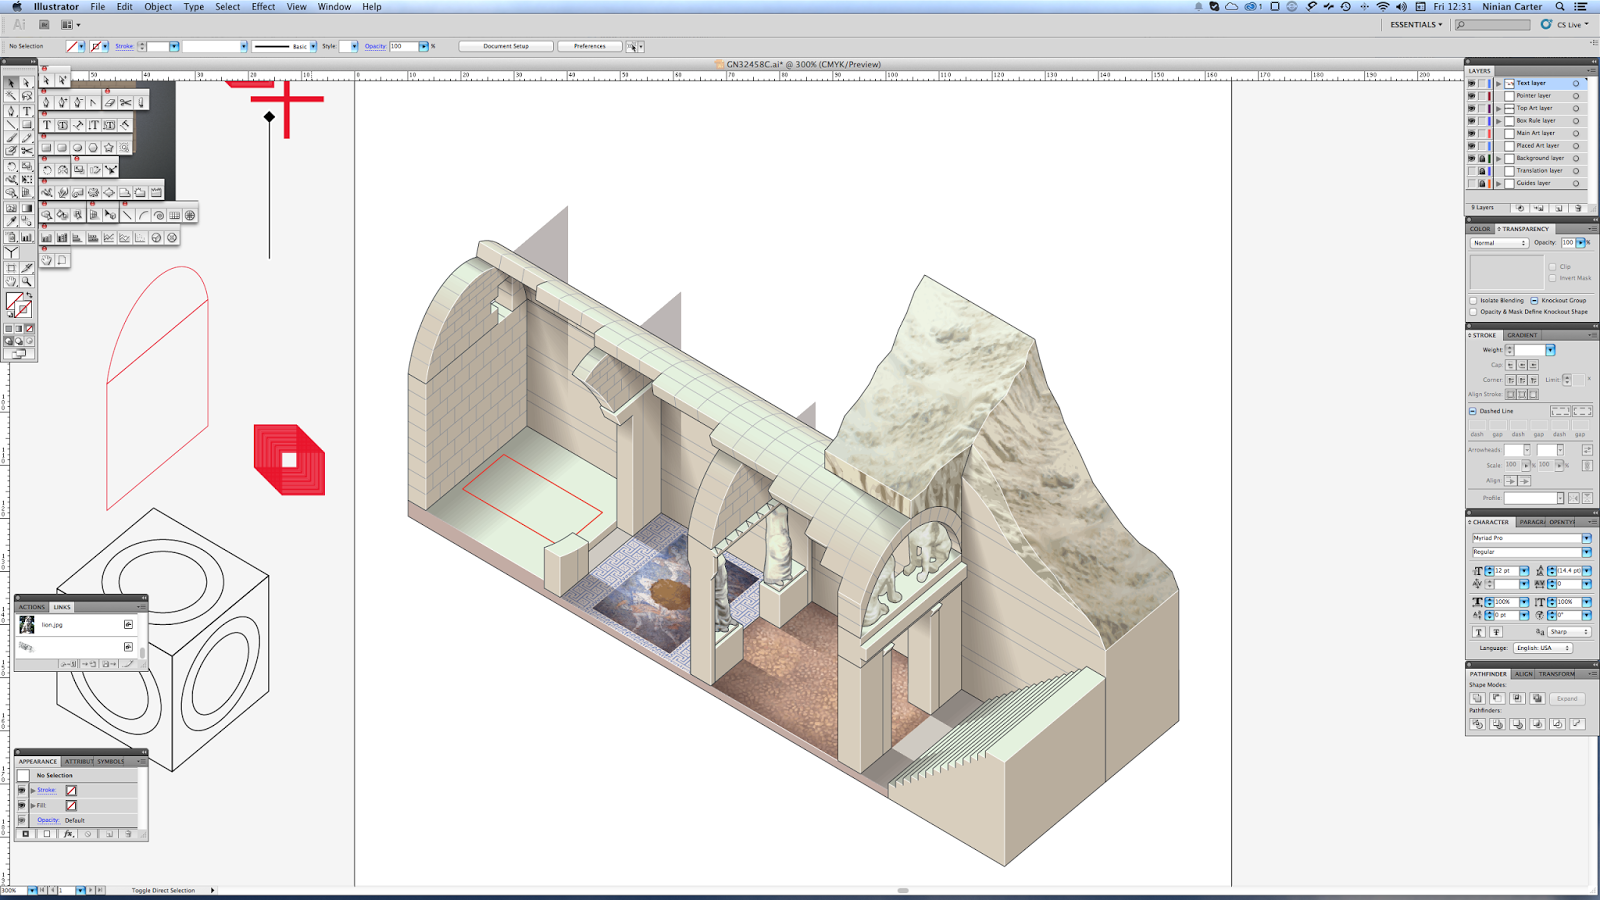
Task: Expand the Box Rule layer
Action: coord(1498,121)
